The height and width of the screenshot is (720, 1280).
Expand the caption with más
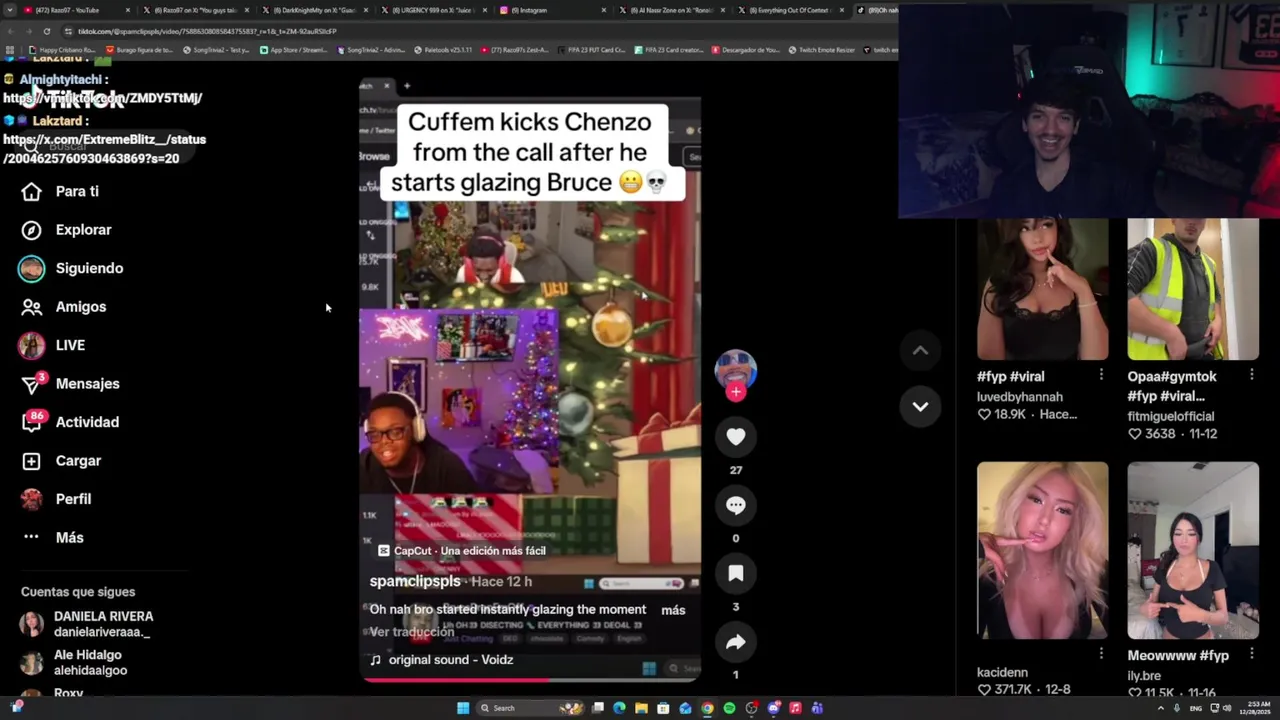click(673, 610)
